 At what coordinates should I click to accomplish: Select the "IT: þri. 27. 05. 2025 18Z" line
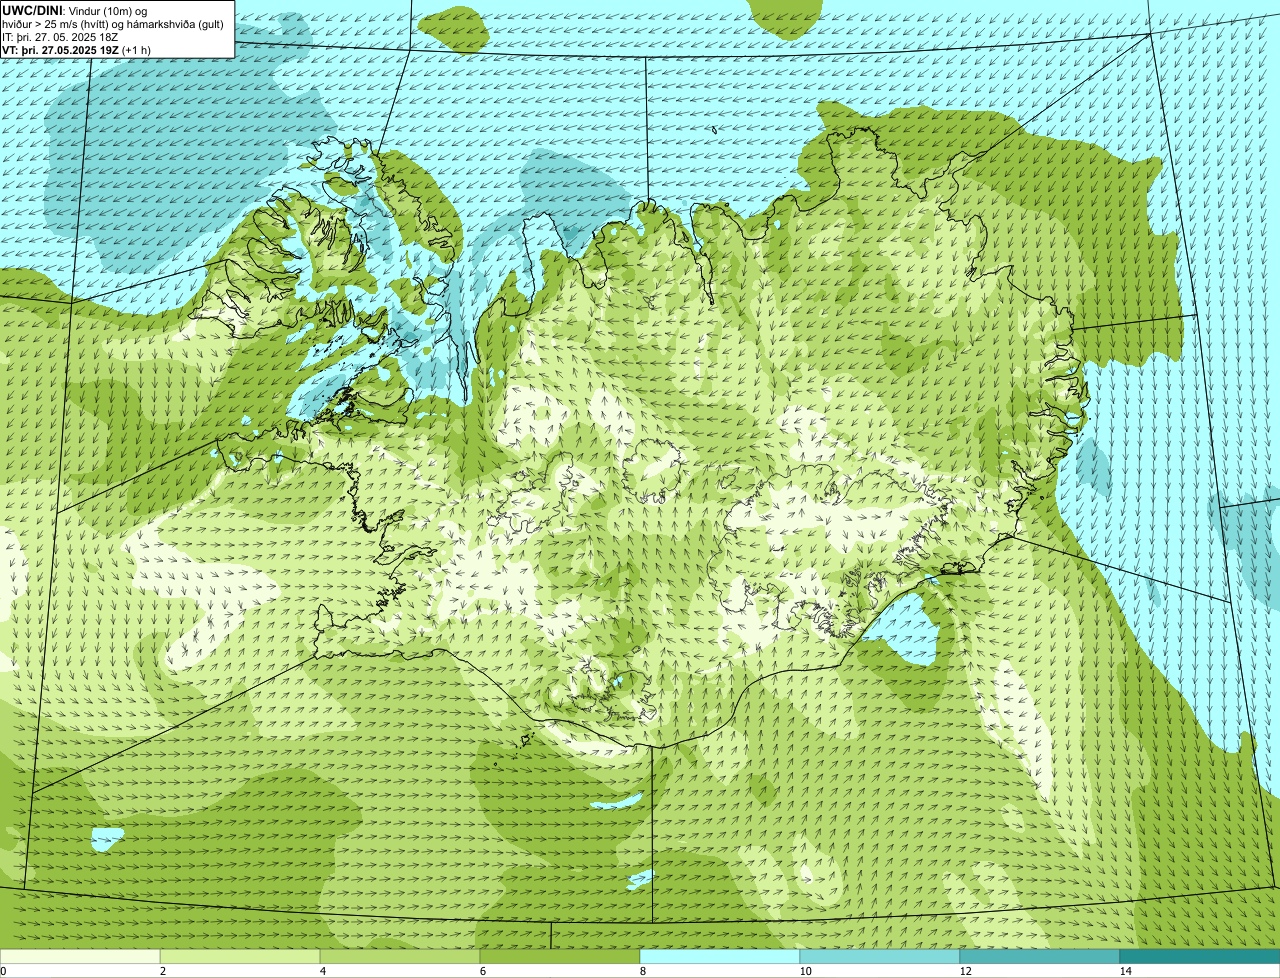[x=61, y=37]
